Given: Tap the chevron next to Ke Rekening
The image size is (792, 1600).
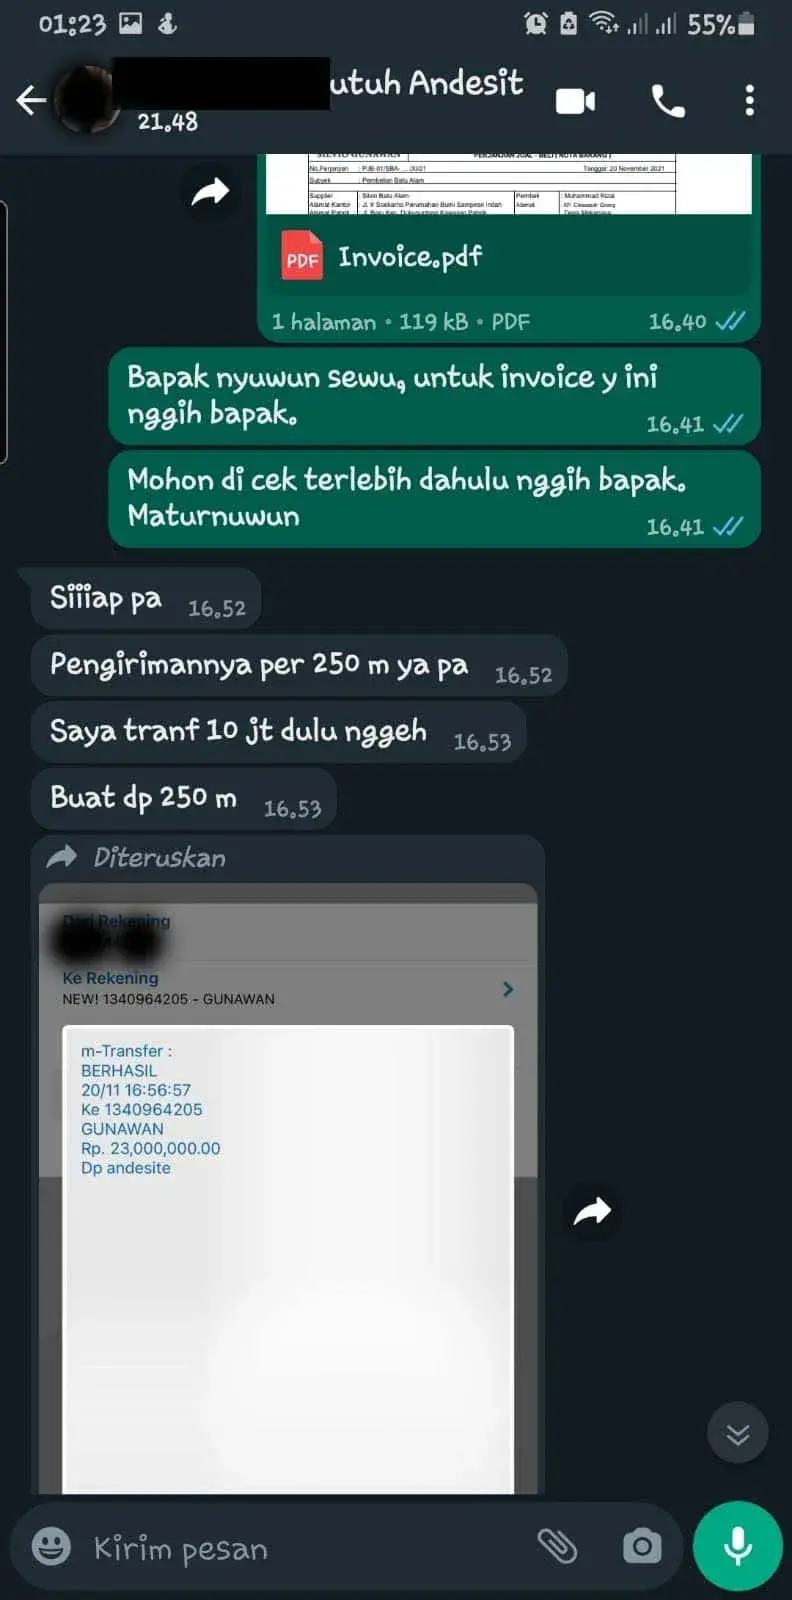Looking at the screenshot, I should click(508, 989).
